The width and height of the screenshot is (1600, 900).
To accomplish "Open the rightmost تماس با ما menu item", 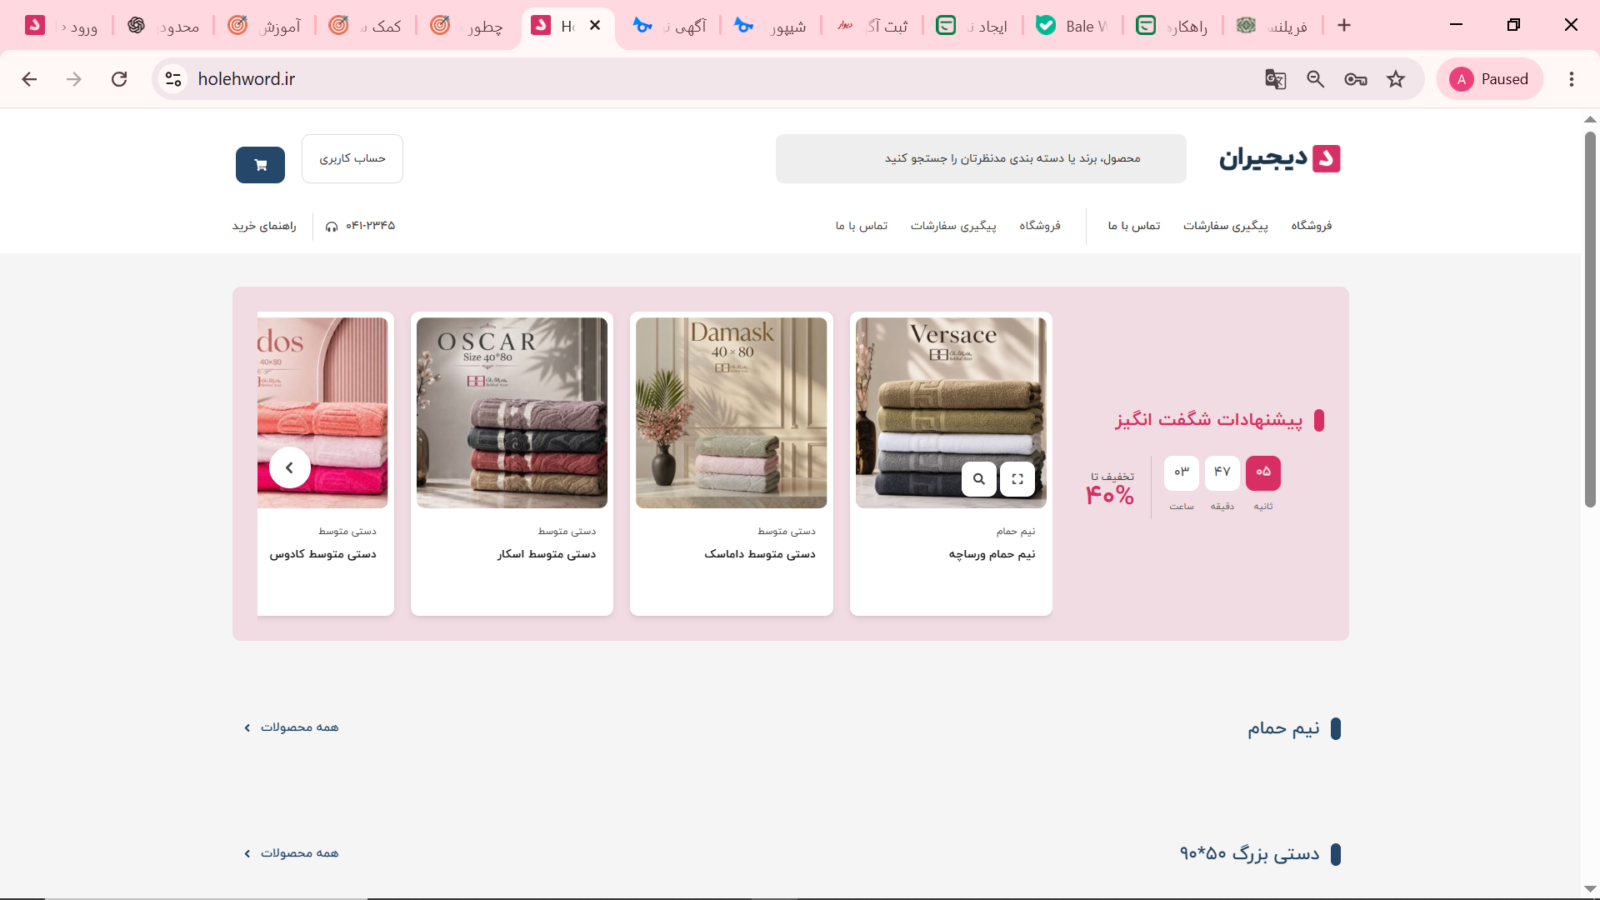I will [x=1134, y=226].
